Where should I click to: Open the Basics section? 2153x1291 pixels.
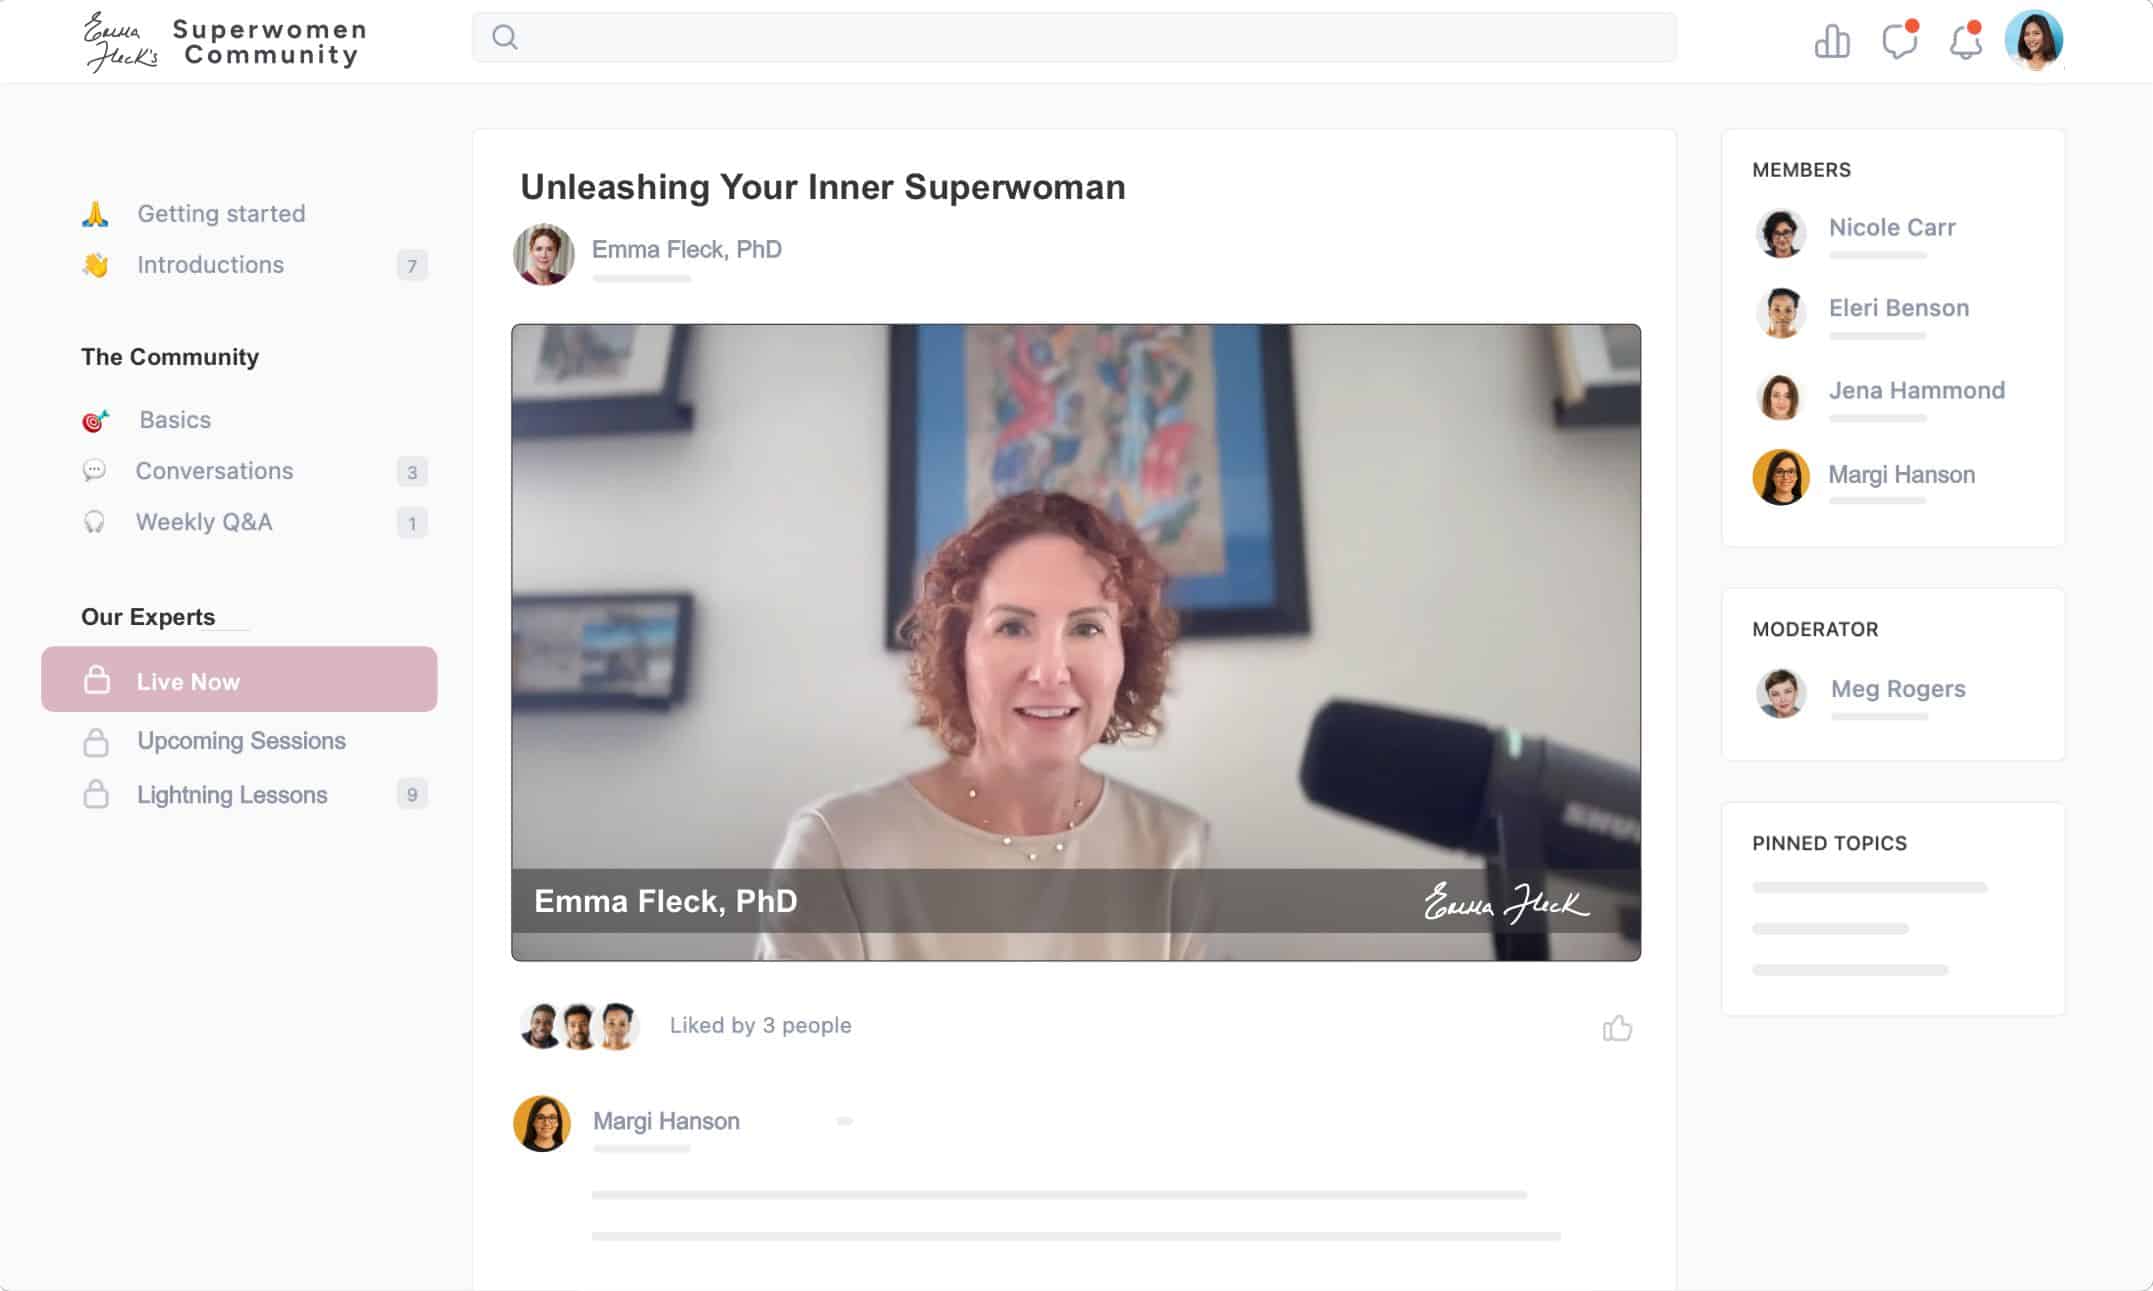(175, 420)
